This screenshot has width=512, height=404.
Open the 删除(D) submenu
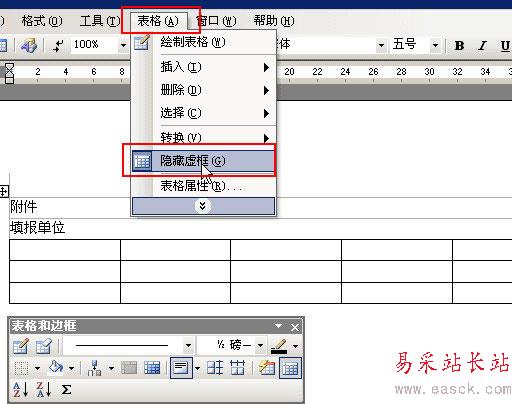(x=204, y=90)
